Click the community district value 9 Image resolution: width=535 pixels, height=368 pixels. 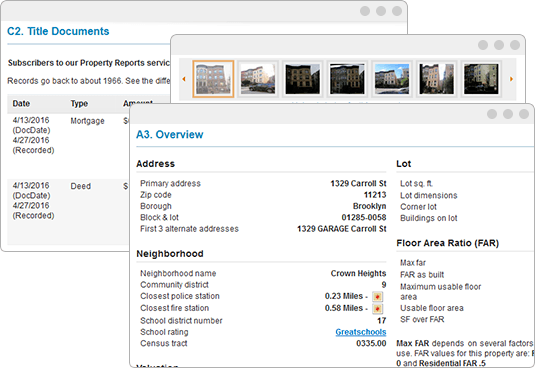(384, 284)
